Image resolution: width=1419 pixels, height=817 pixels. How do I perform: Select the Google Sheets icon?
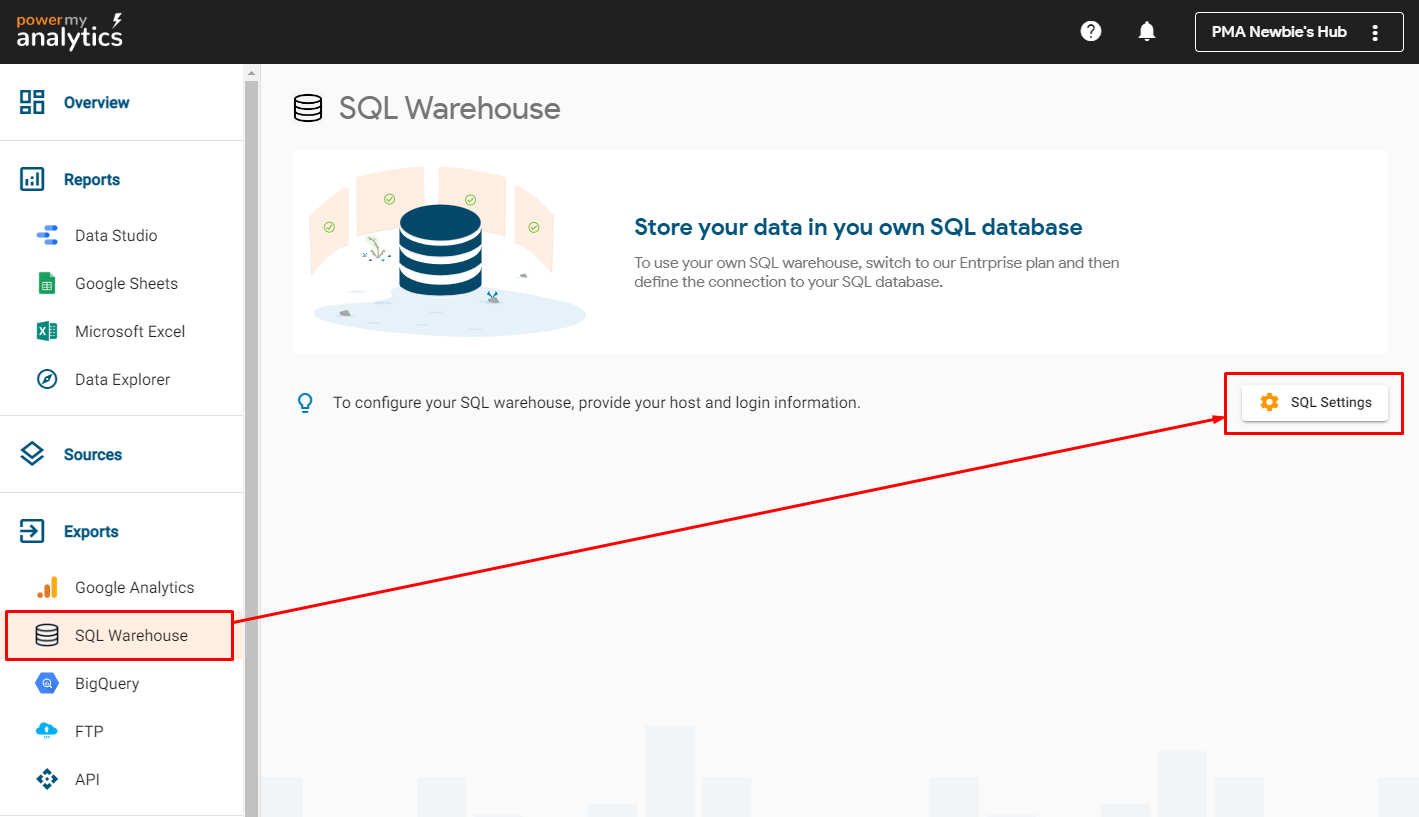[47, 284]
